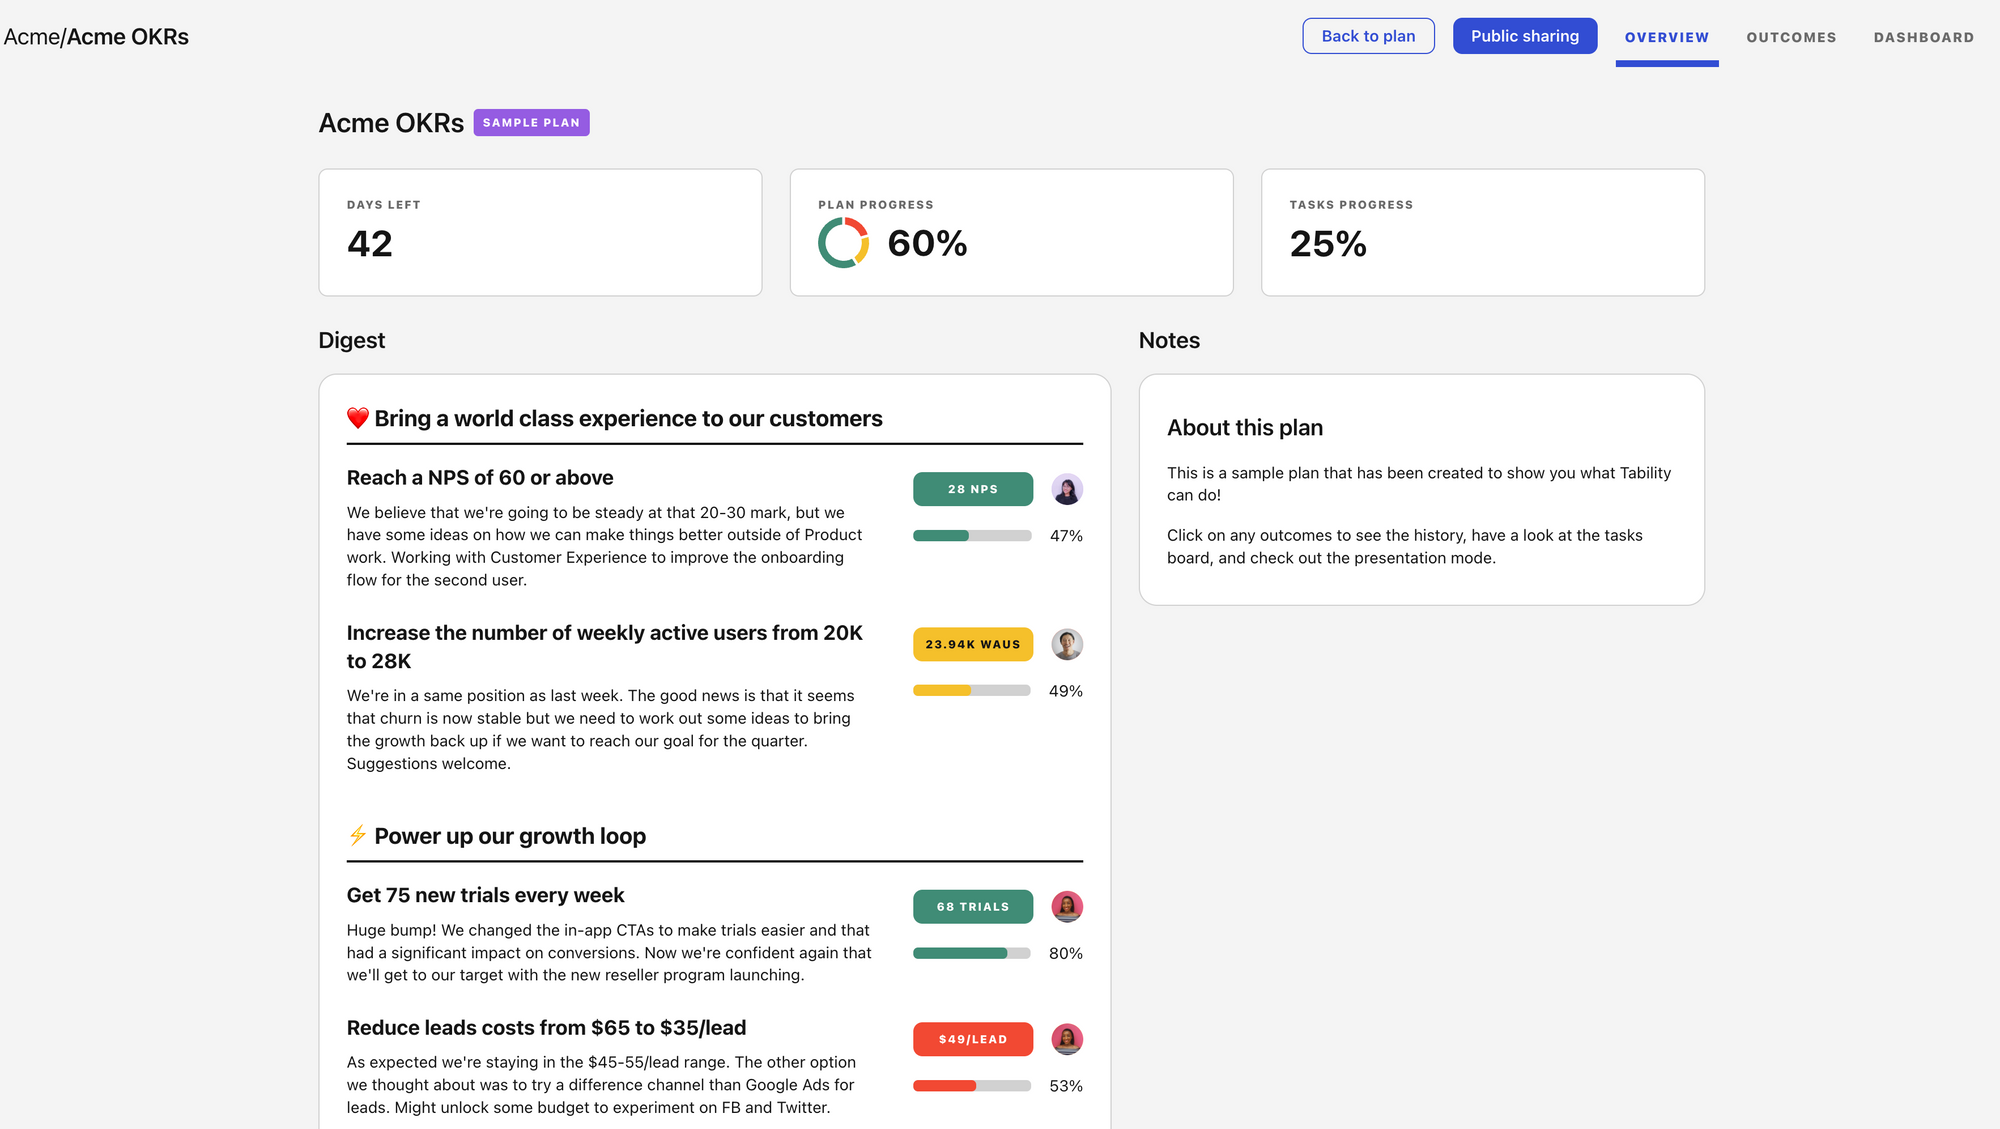Open the Reach a NPS of 60 outcome

(480, 478)
